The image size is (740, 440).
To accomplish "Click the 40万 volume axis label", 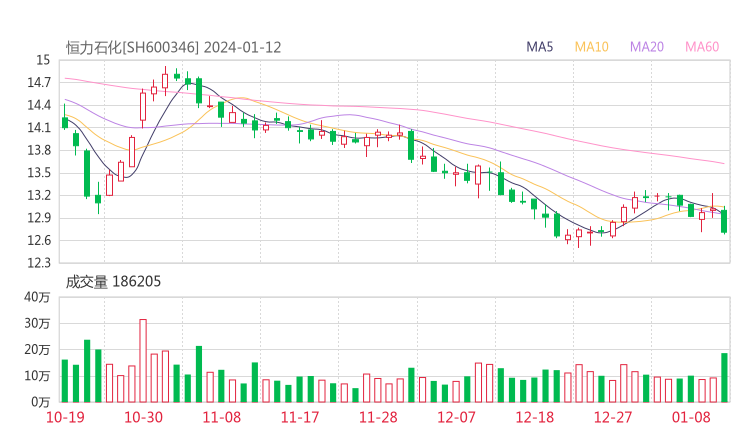I will pos(37,297).
